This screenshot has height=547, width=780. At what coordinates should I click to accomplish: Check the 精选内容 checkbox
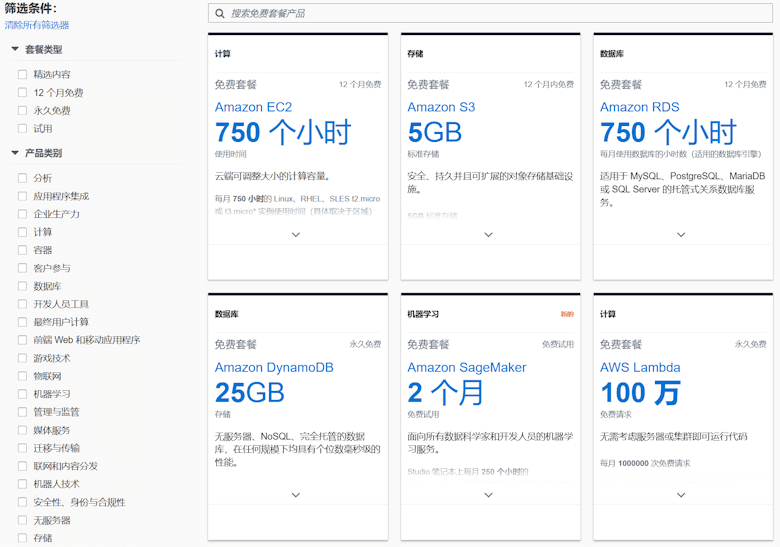tap(22, 74)
